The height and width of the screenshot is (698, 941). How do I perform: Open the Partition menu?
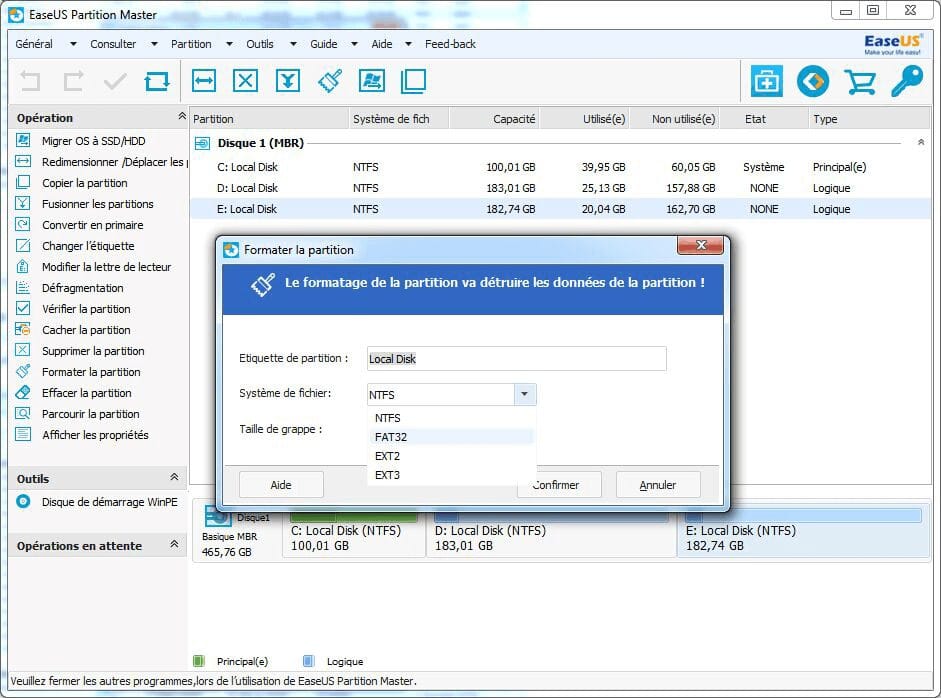(191, 44)
